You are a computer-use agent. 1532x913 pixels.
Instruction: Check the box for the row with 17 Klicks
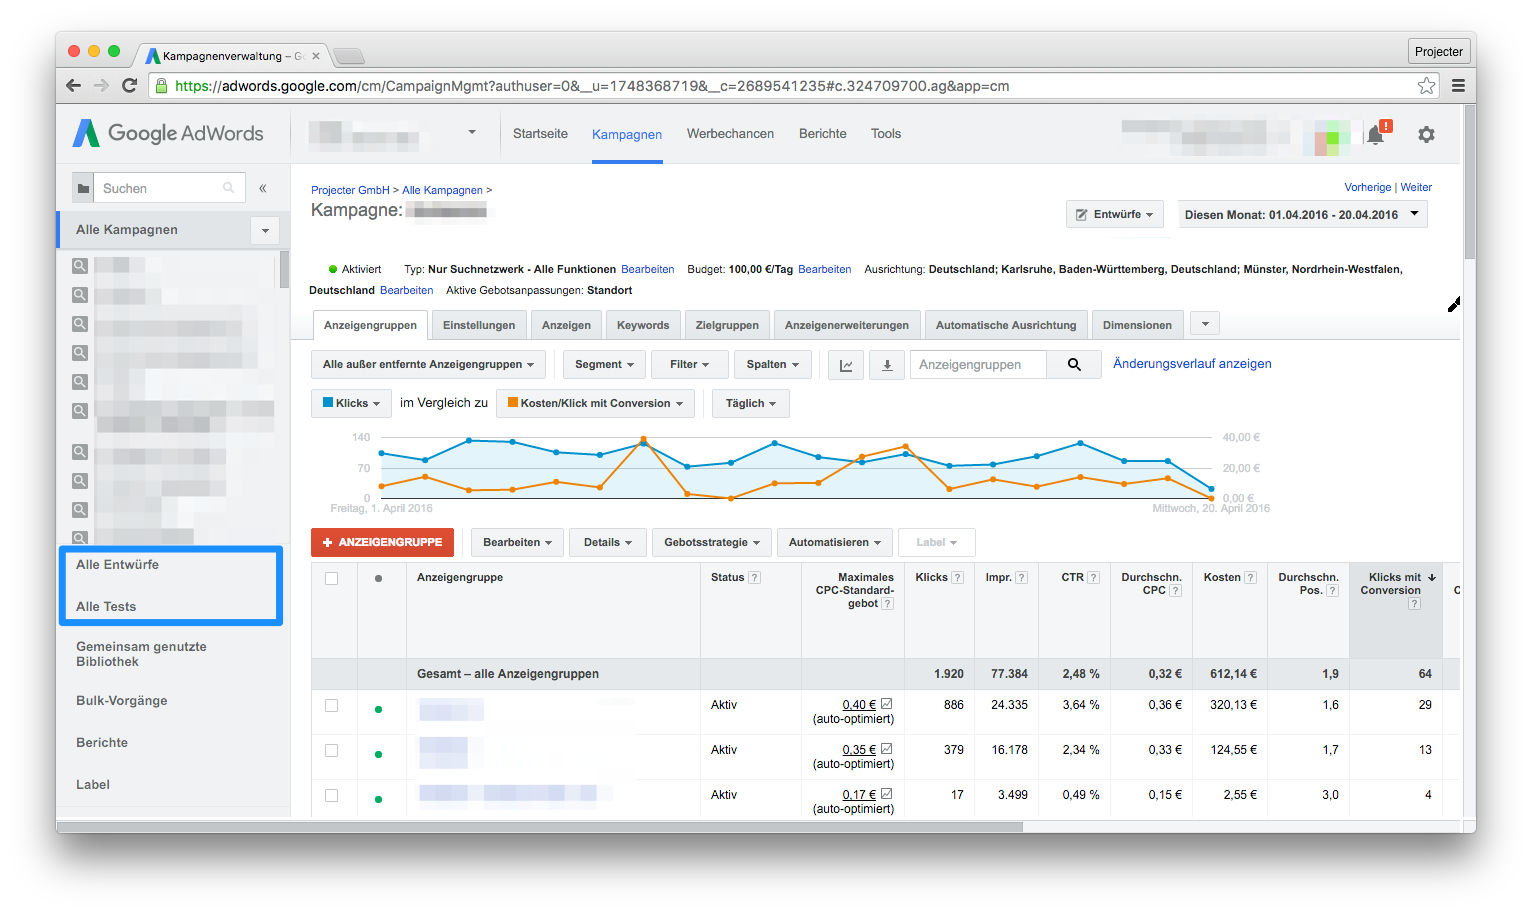click(332, 796)
